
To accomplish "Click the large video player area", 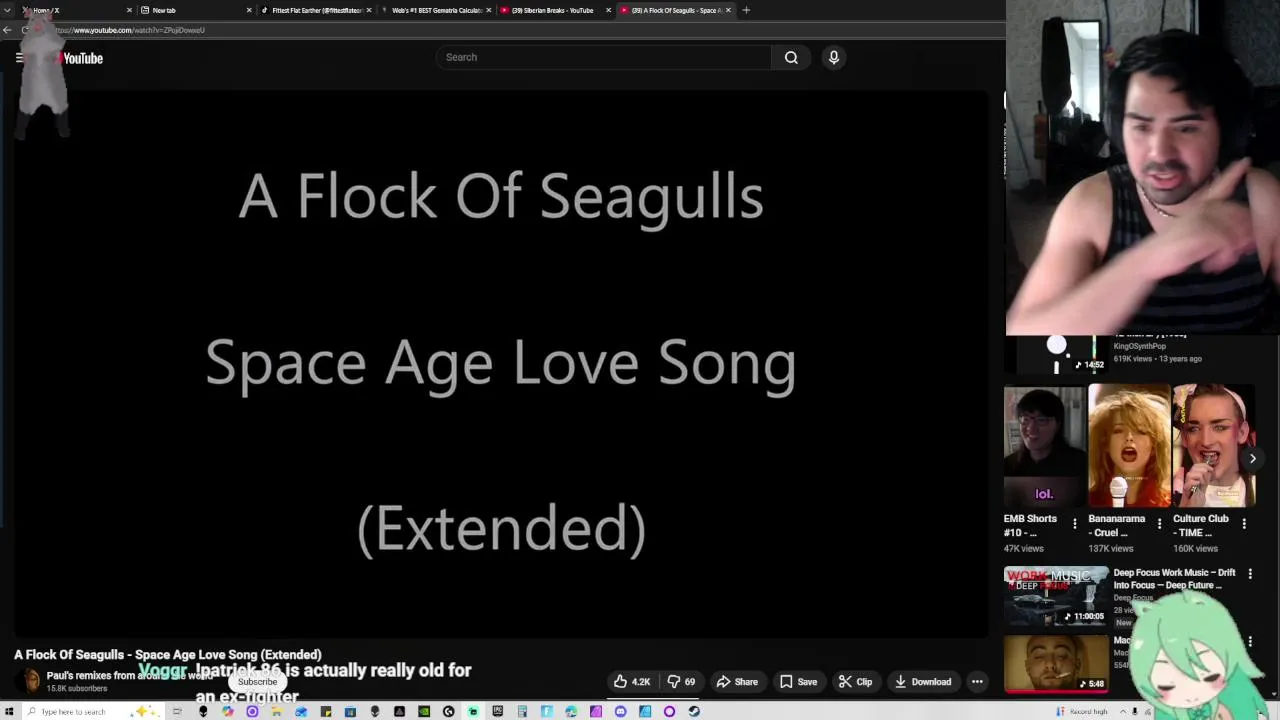I will (500, 364).
